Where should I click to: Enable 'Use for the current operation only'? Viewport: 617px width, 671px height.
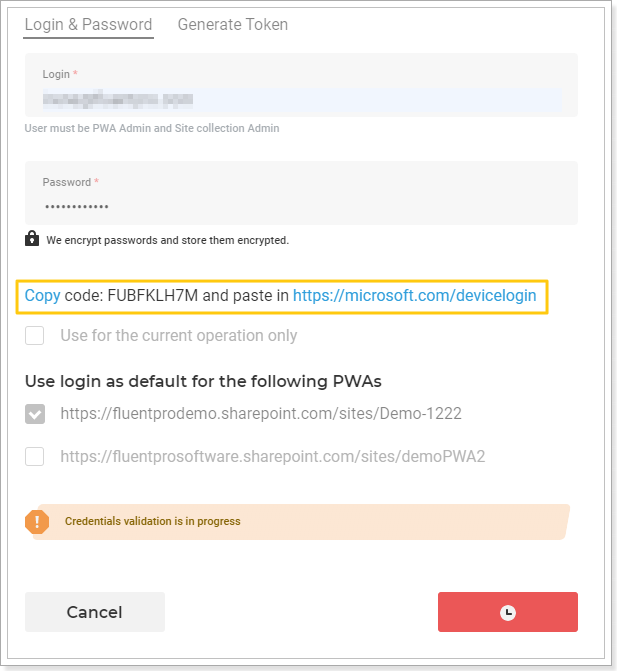click(34, 336)
